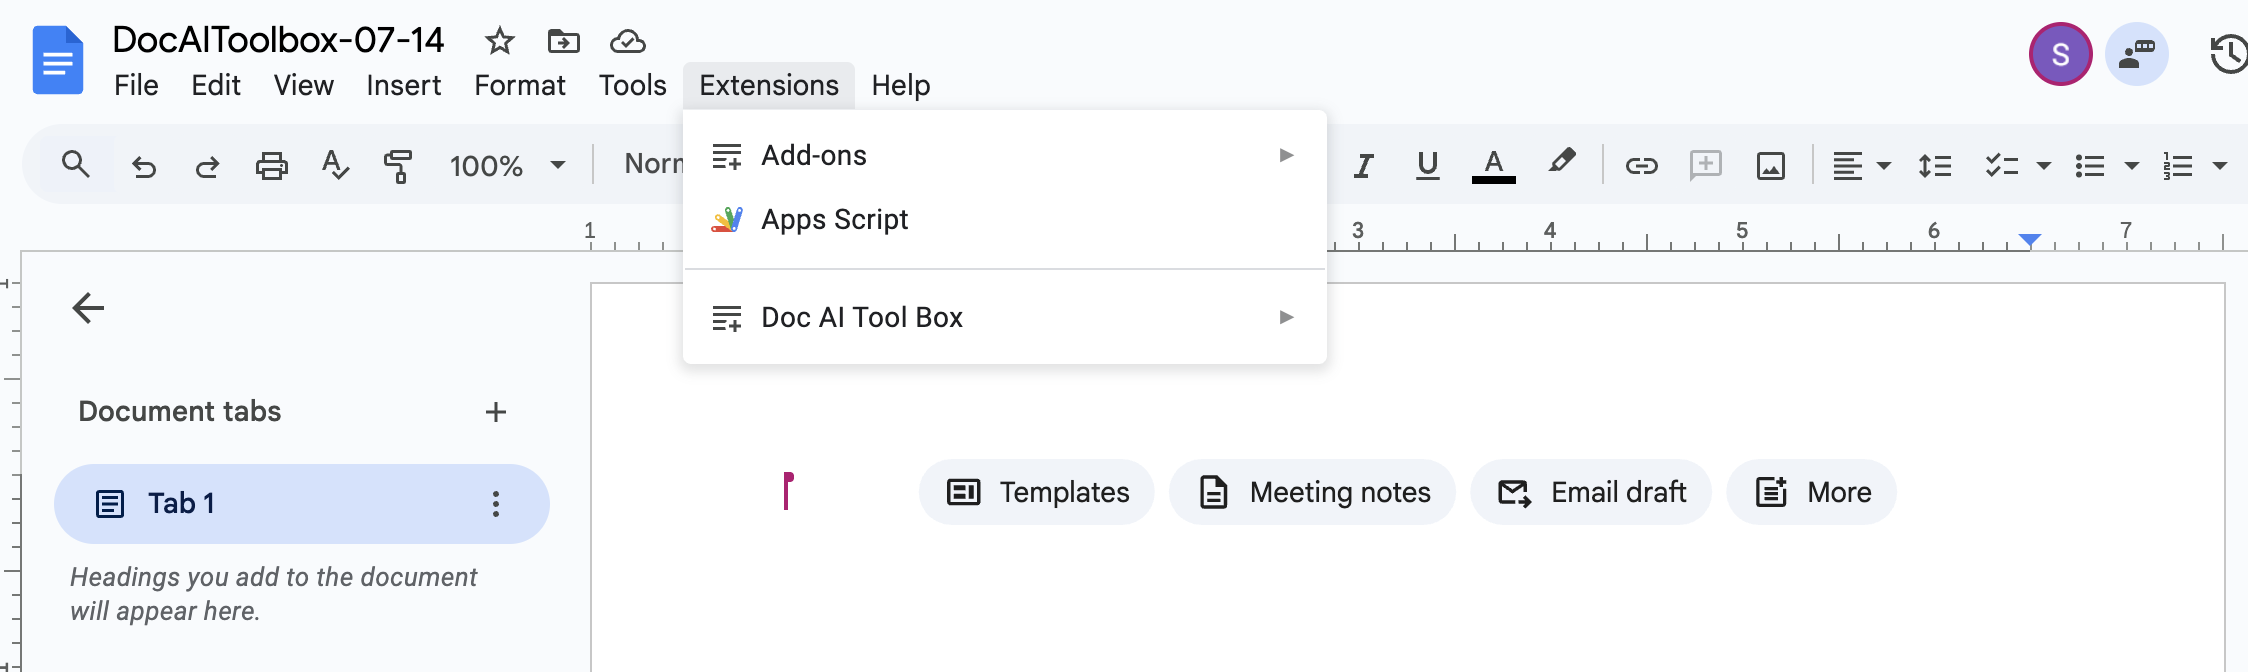Click the undo arrow icon
This screenshot has height=672, width=2248.
144,166
